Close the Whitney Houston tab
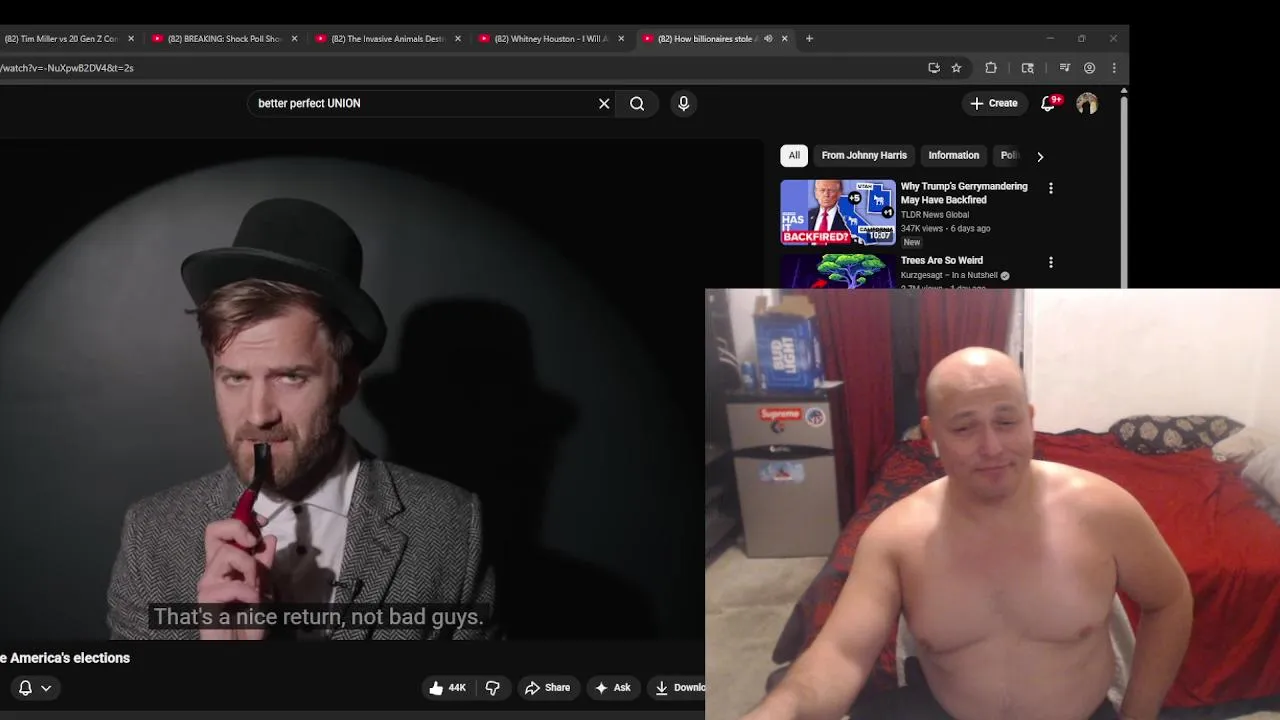The width and height of the screenshot is (1280, 720). (x=621, y=39)
